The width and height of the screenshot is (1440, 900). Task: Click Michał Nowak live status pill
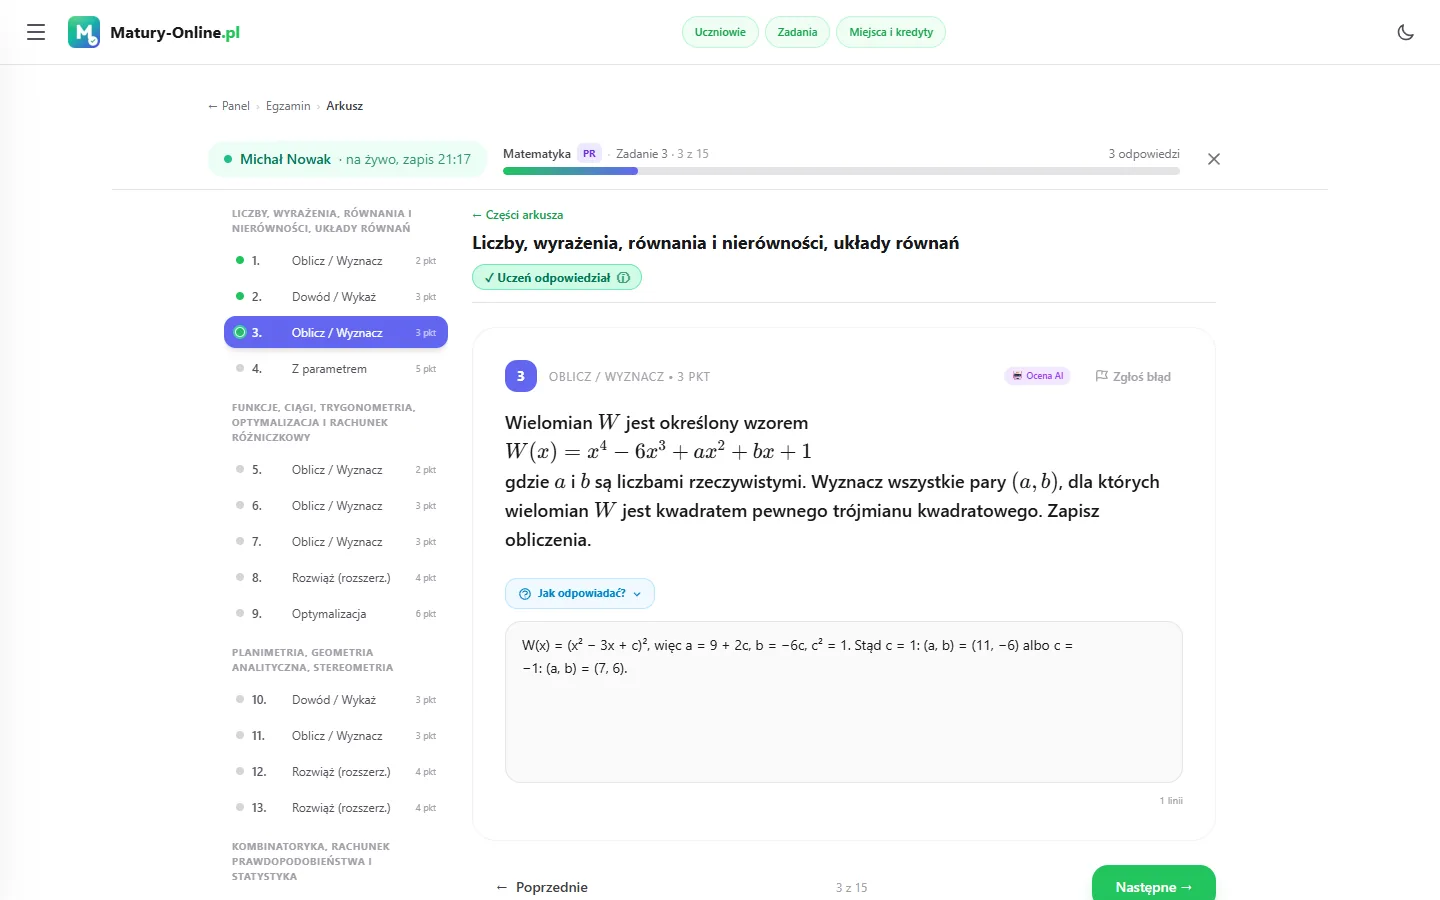[x=347, y=159]
